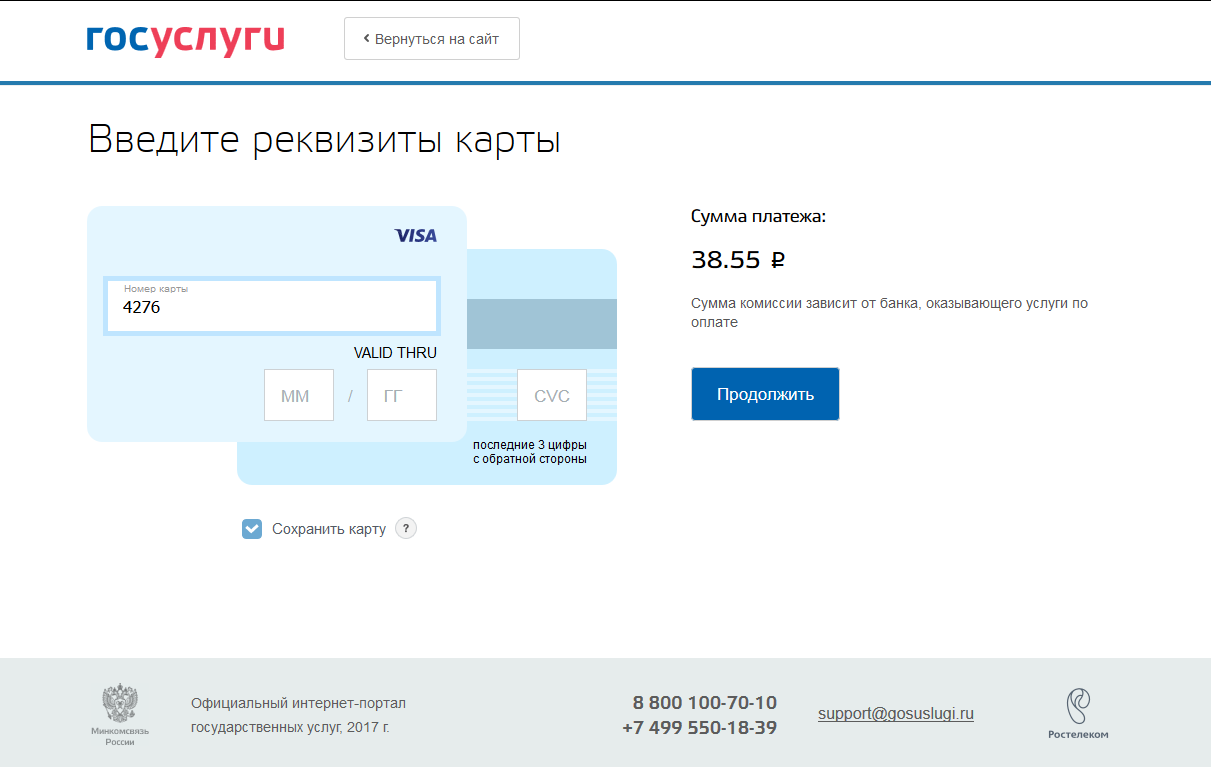Screen dimensions: 1211x767
Task: Open the question mark help for saving card
Action: [x=405, y=529]
